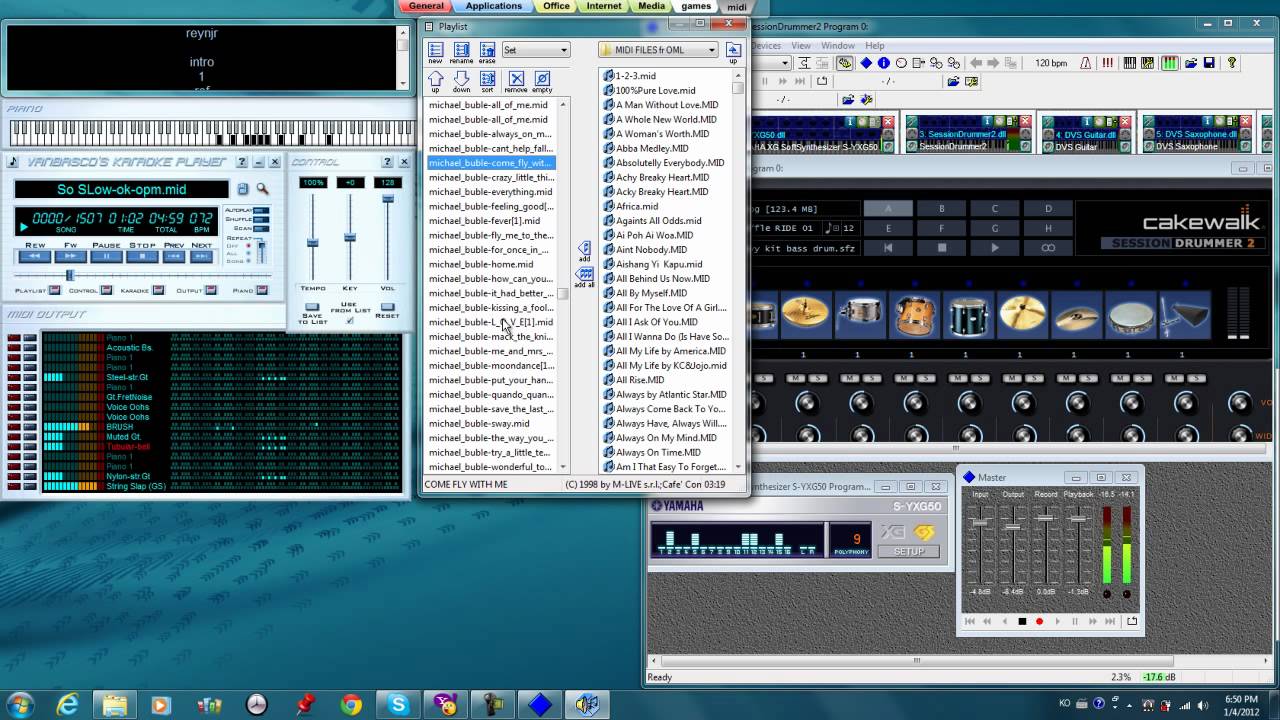Switch to the games tab
This screenshot has height=720, width=1280.
pyautogui.click(x=696, y=6)
